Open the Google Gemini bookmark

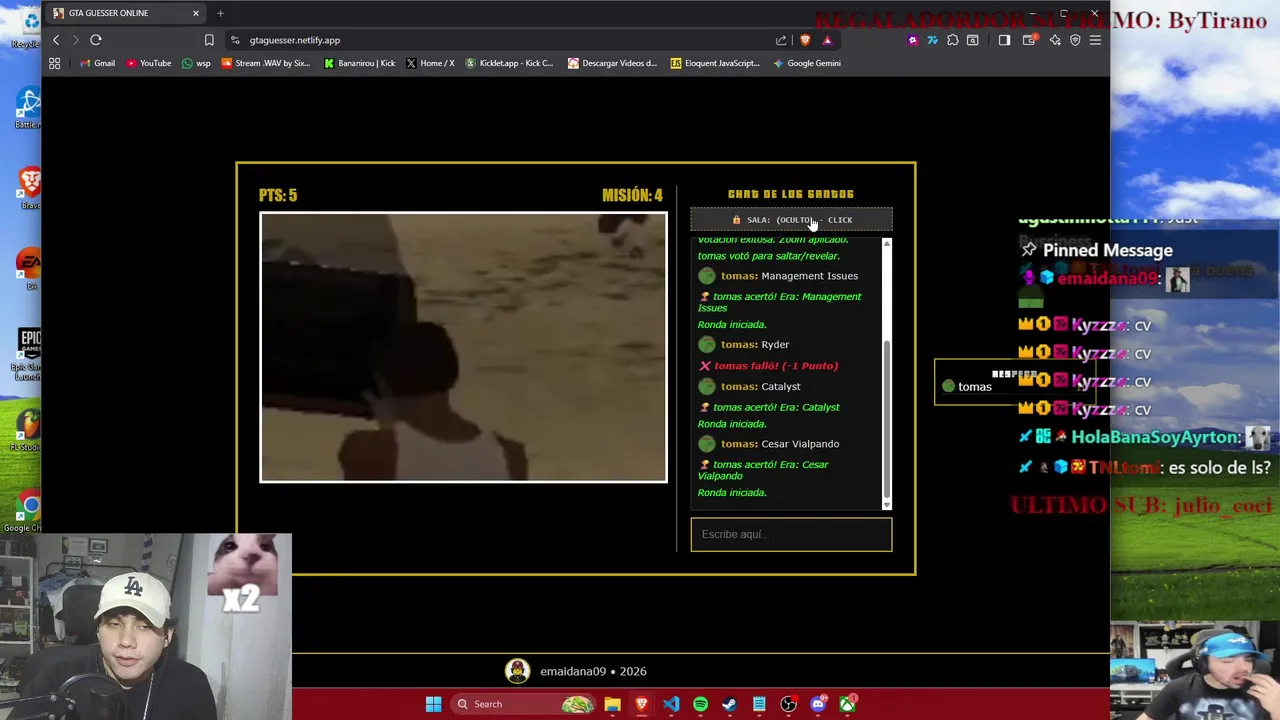pos(806,63)
